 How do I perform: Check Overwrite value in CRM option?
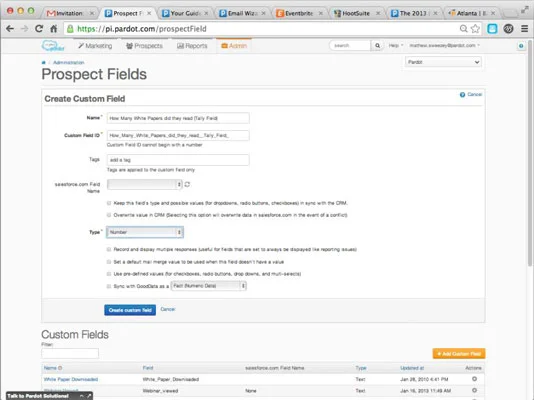click(x=109, y=215)
